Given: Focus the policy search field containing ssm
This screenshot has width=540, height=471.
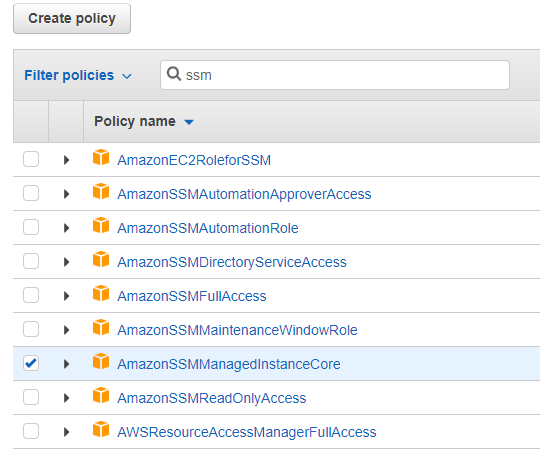Looking at the screenshot, I should click(335, 75).
